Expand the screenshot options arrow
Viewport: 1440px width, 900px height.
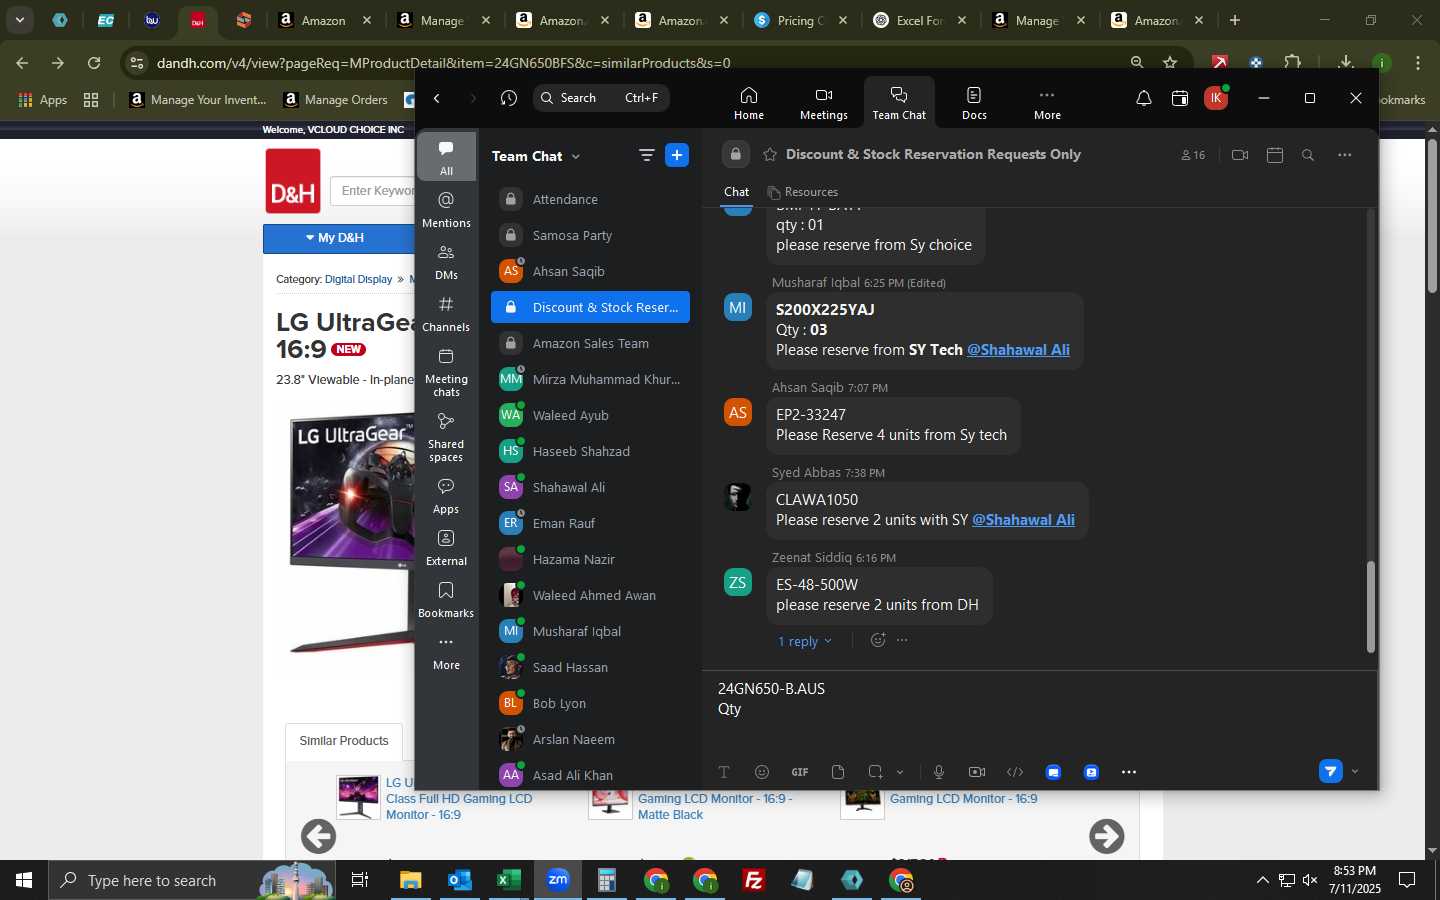pyautogui.click(x=900, y=772)
